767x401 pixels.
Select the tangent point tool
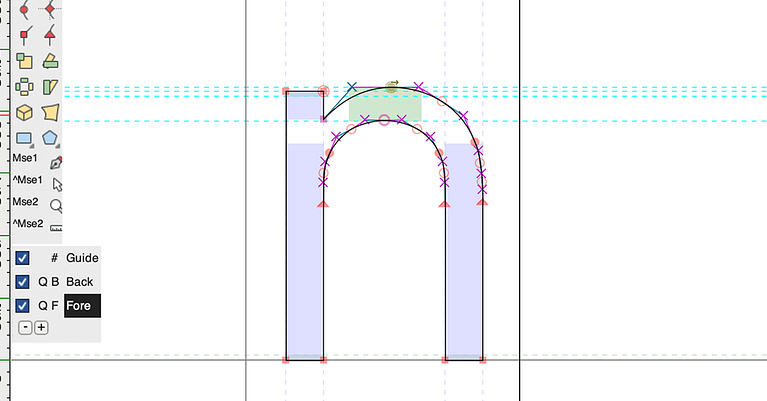[x=50, y=35]
